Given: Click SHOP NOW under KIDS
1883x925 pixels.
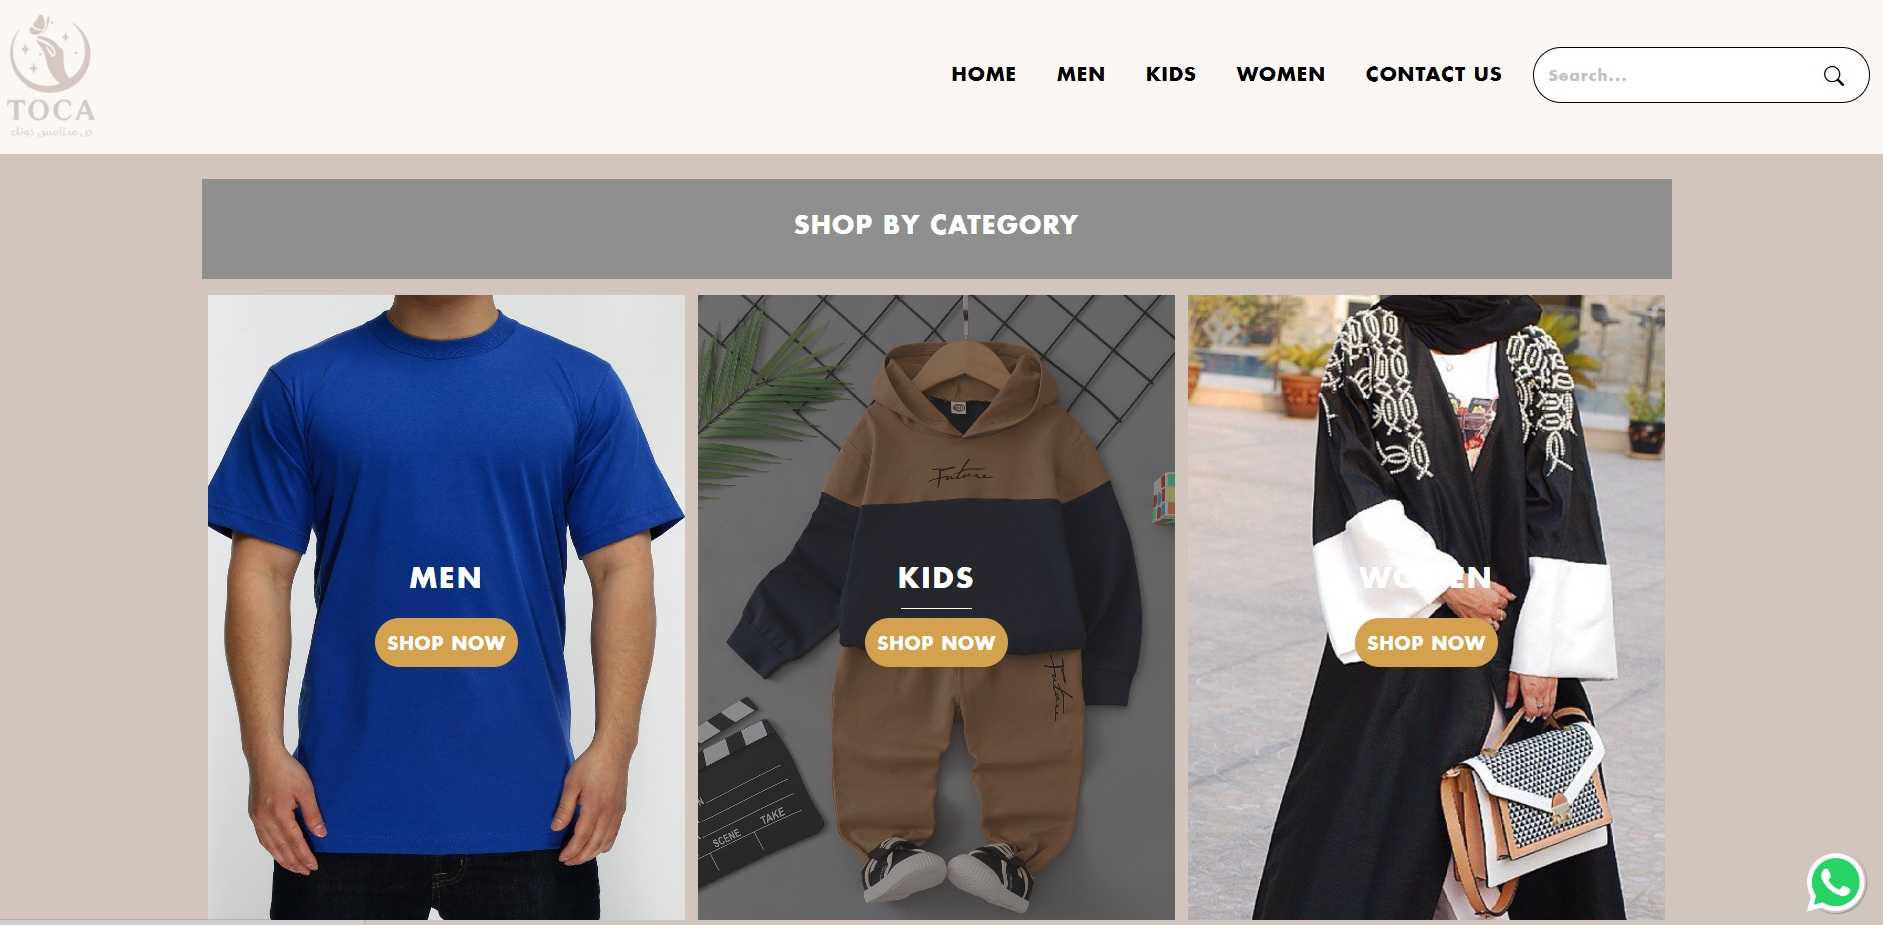Looking at the screenshot, I should pyautogui.click(x=936, y=643).
